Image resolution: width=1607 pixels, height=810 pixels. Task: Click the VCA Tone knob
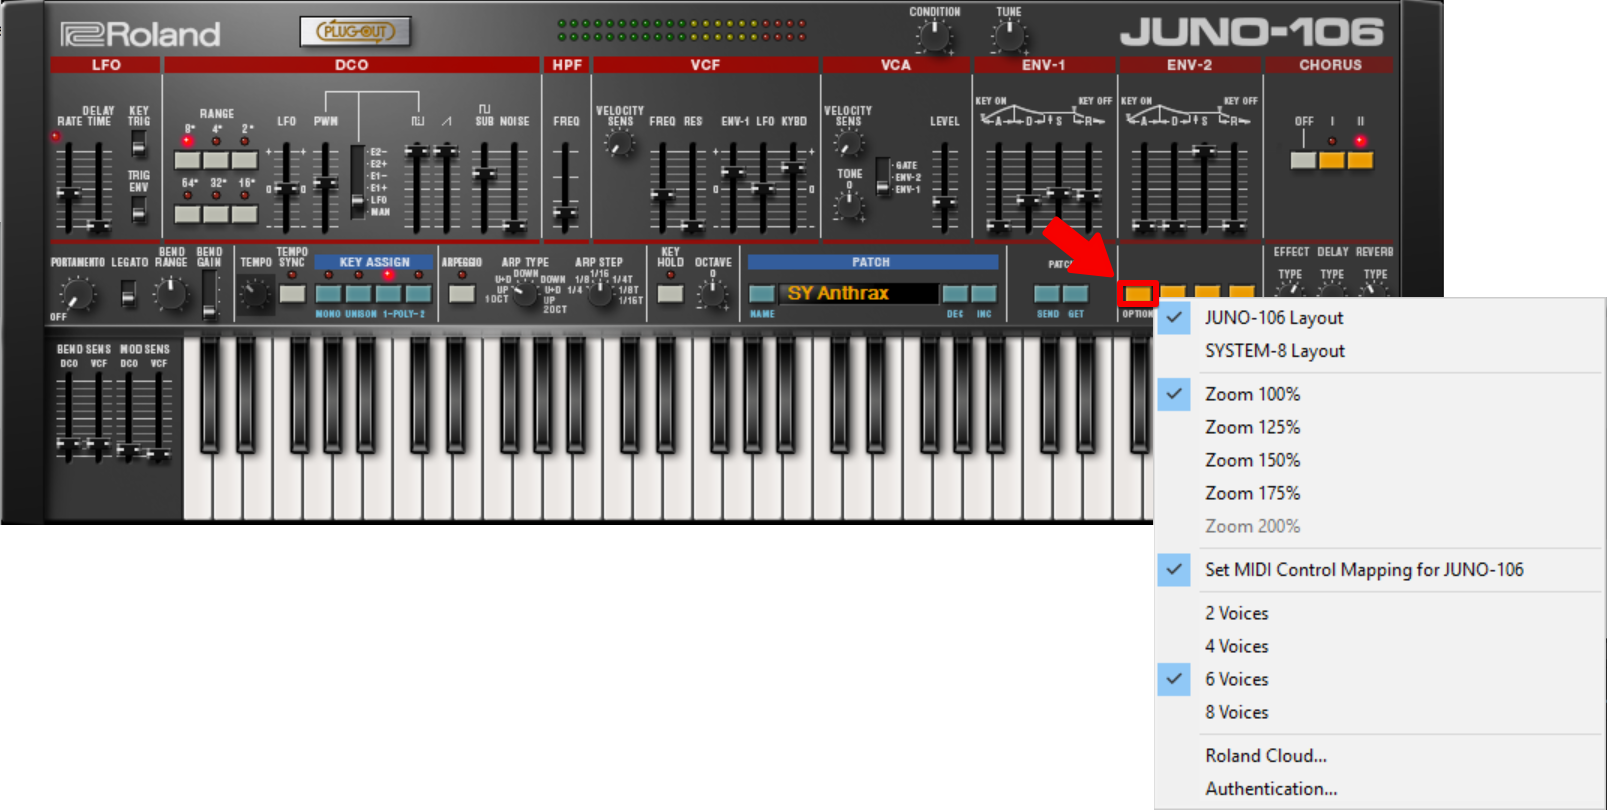click(849, 205)
